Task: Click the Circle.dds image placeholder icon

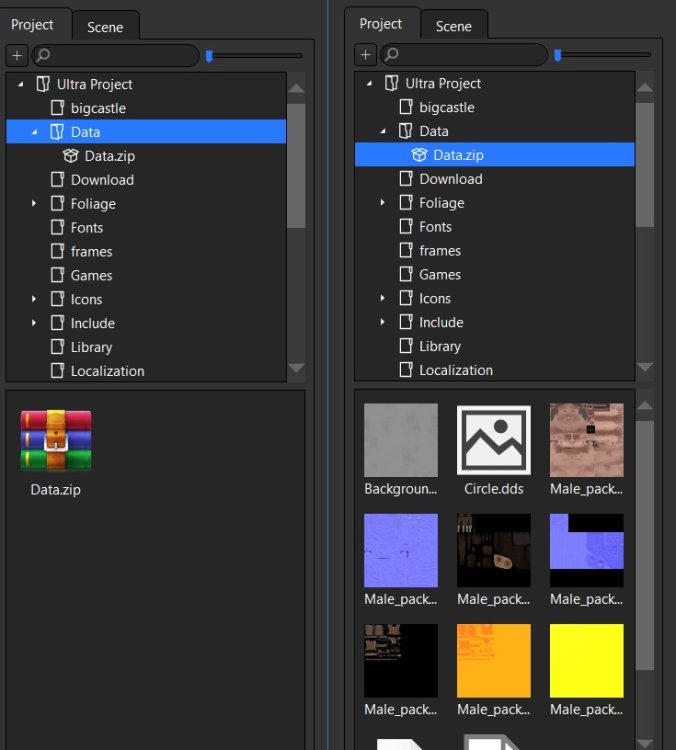Action: [x=493, y=440]
